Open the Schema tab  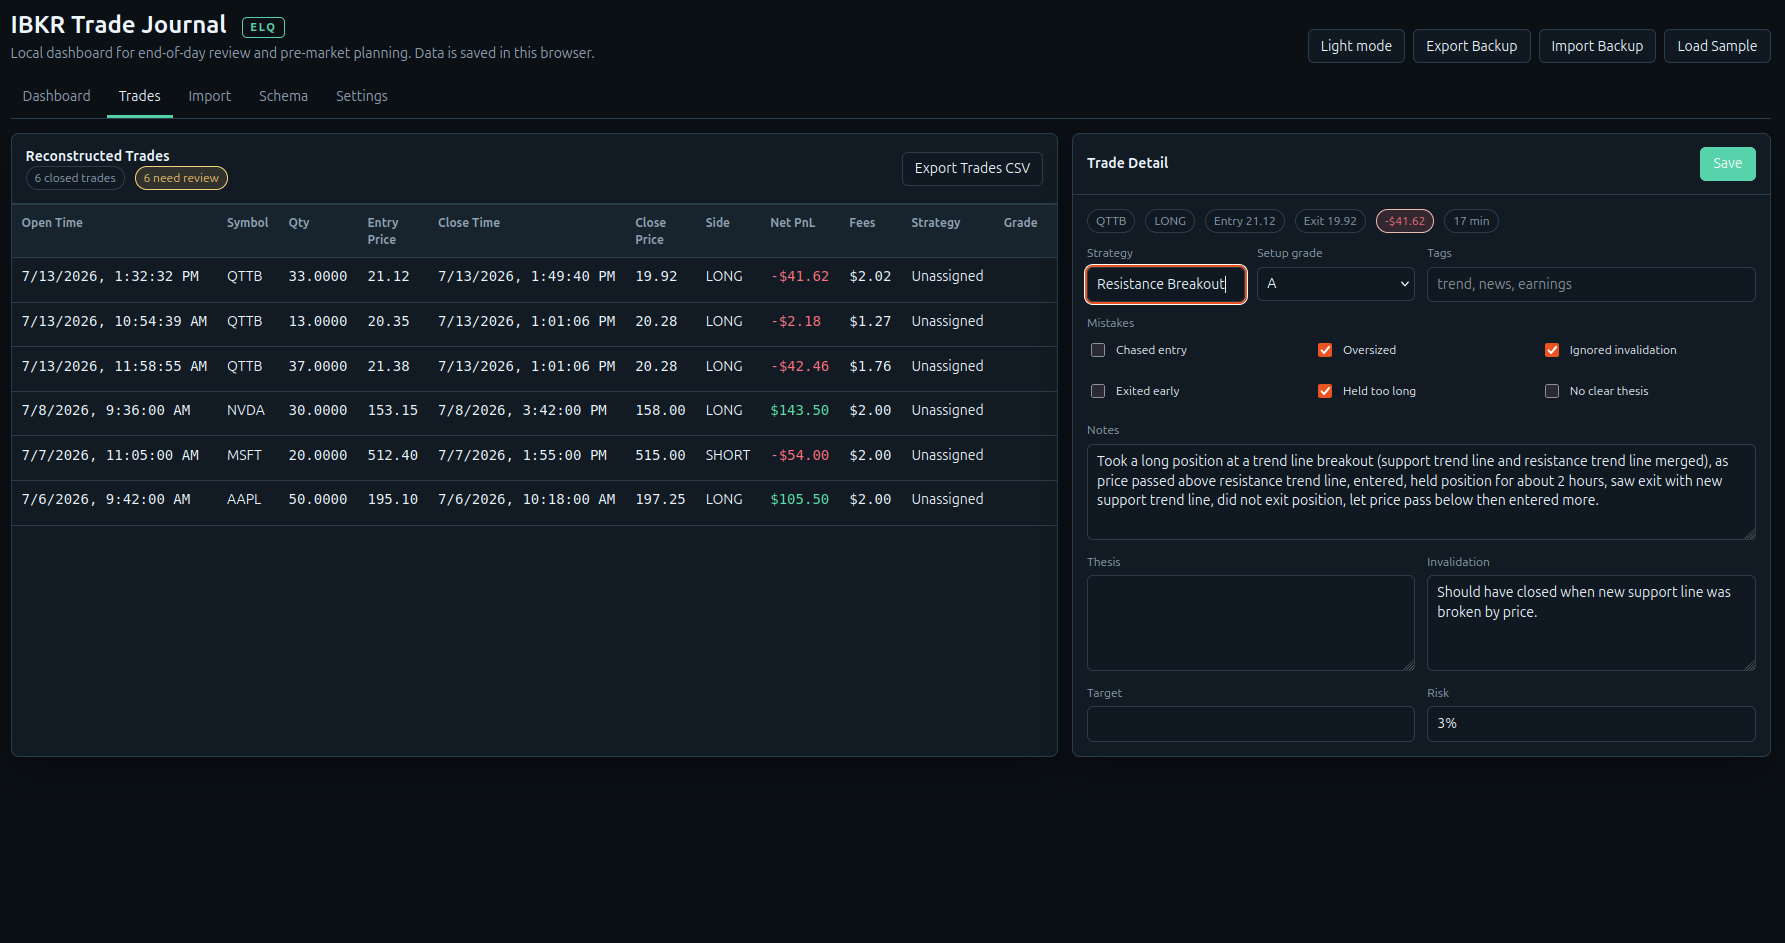(x=283, y=96)
